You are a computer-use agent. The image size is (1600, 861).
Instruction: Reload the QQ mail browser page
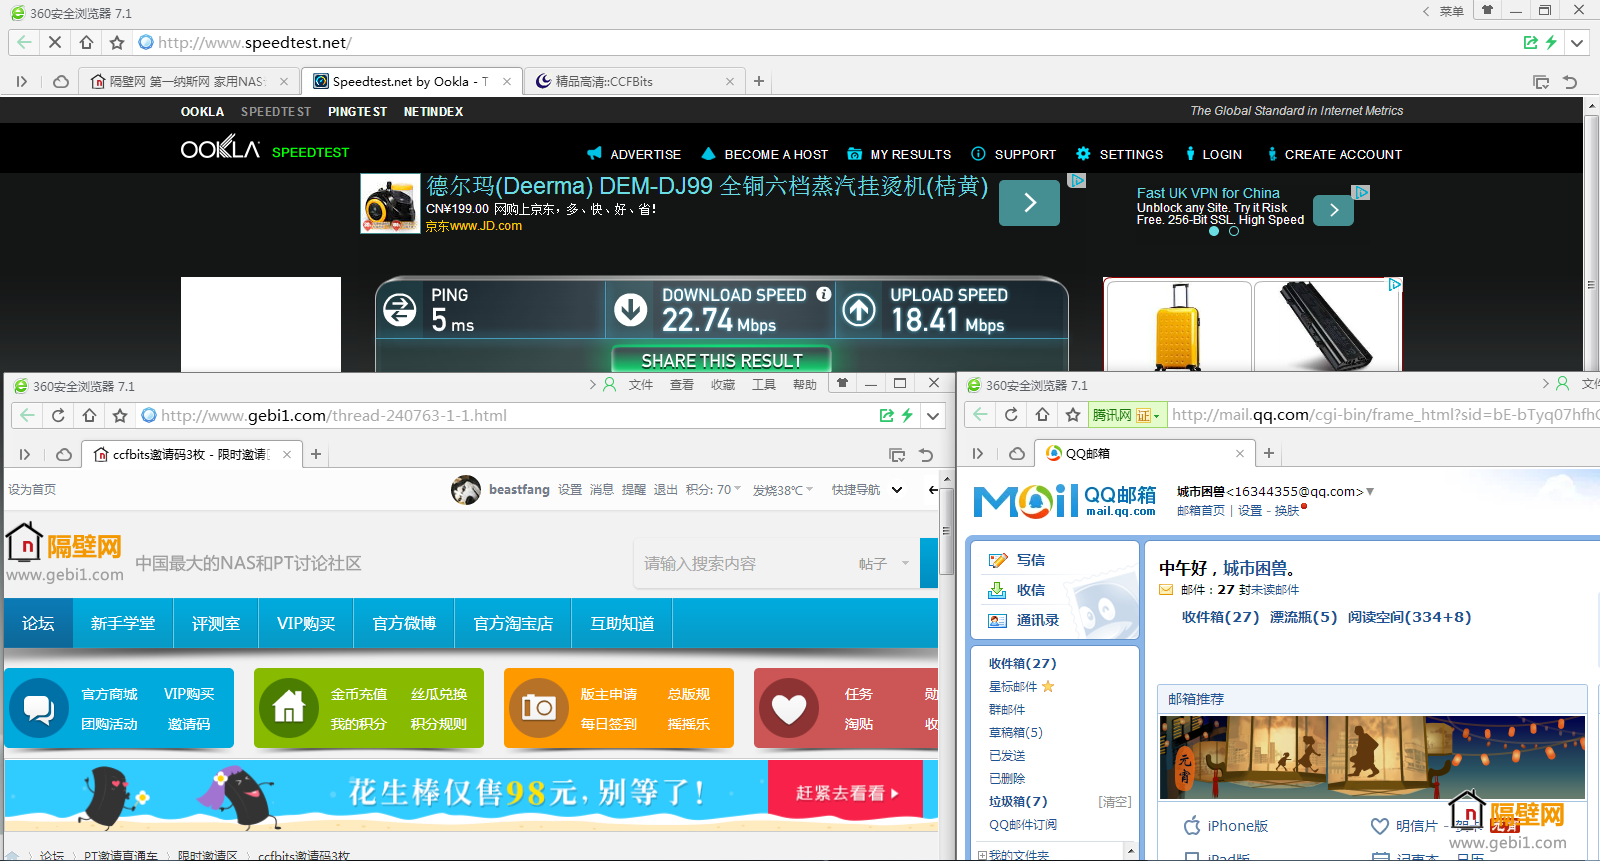tap(1011, 414)
